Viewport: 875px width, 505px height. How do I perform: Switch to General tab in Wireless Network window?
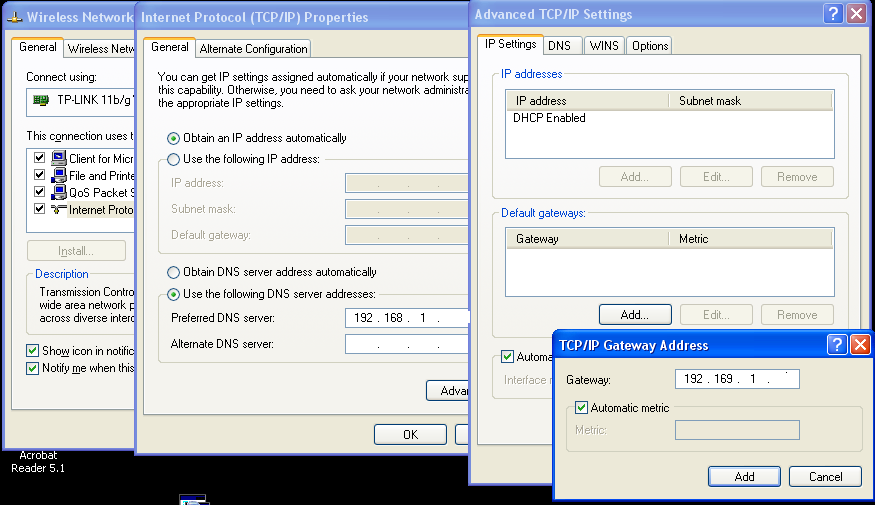coord(37,47)
